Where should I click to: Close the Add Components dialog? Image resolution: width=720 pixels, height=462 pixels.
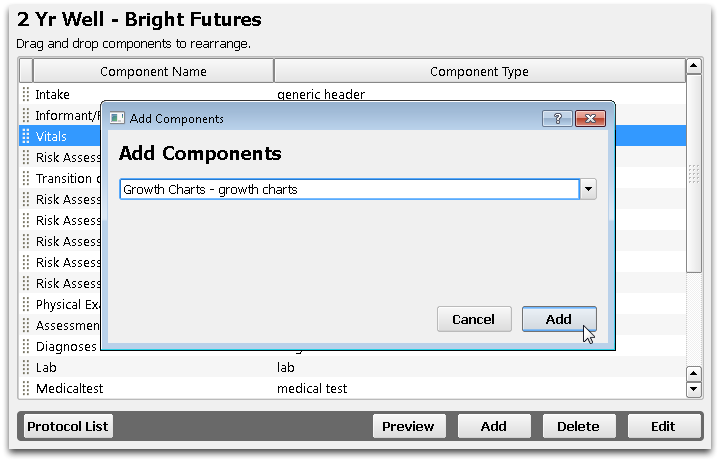click(x=591, y=118)
